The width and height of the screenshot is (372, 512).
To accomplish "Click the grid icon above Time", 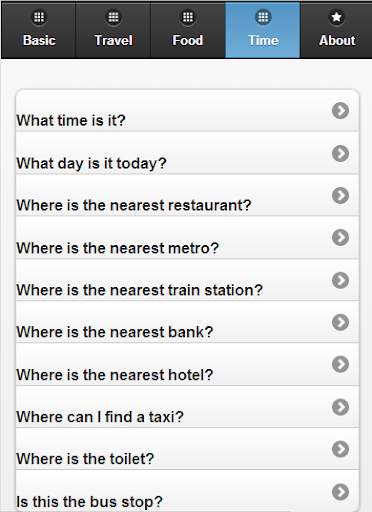I will (x=263, y=17).
